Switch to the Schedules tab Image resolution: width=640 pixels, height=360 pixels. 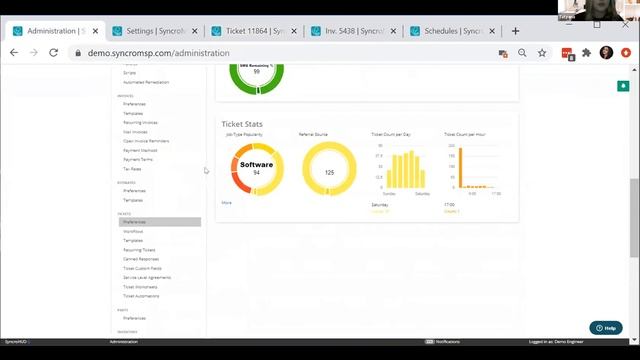pyautogui.click(x=453, y=31)
